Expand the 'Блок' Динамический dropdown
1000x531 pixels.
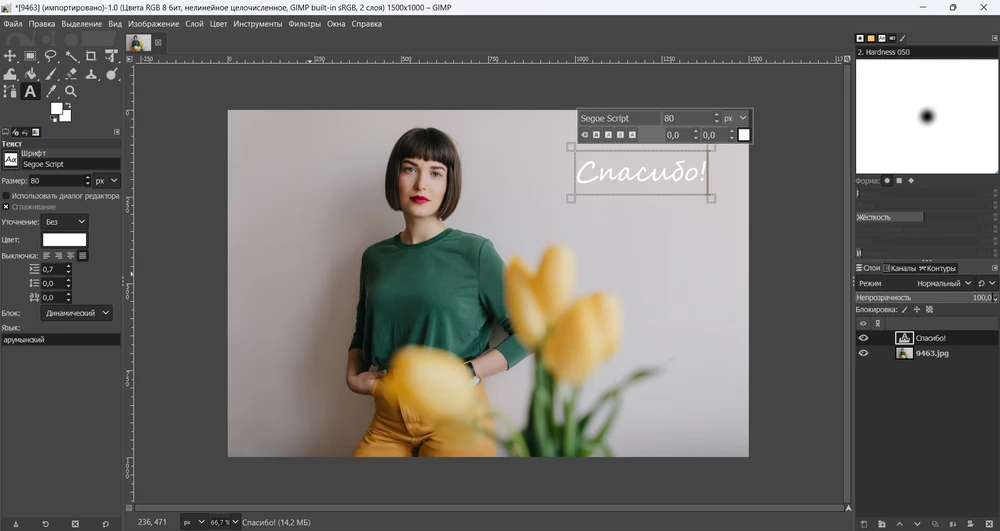click(x=77, y=313)
